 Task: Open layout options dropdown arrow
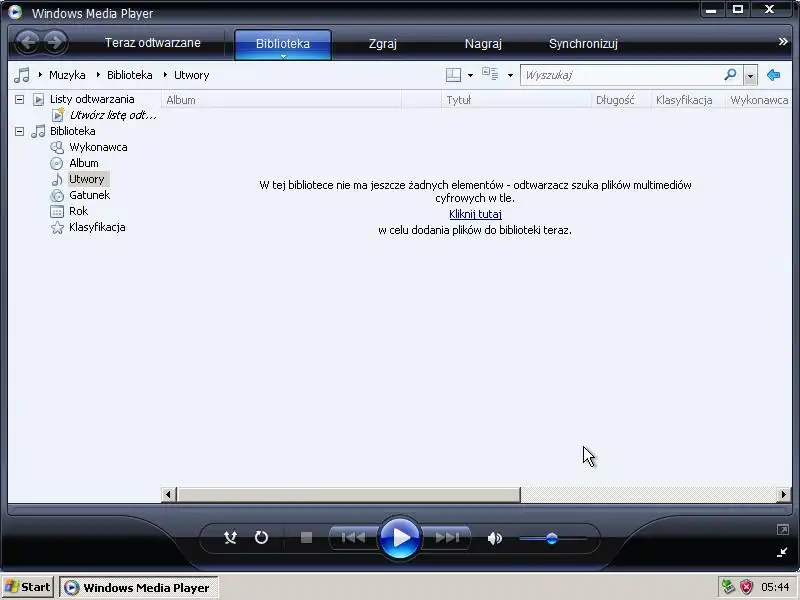pos(470,76)
